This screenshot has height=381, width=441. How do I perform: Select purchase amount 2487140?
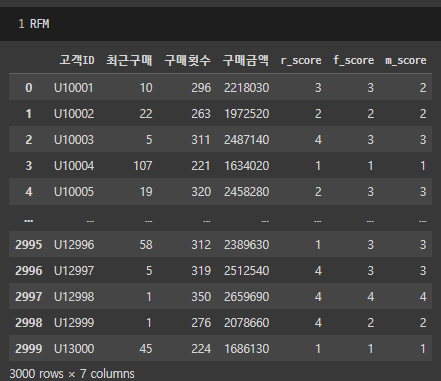(x=247, y=140)
